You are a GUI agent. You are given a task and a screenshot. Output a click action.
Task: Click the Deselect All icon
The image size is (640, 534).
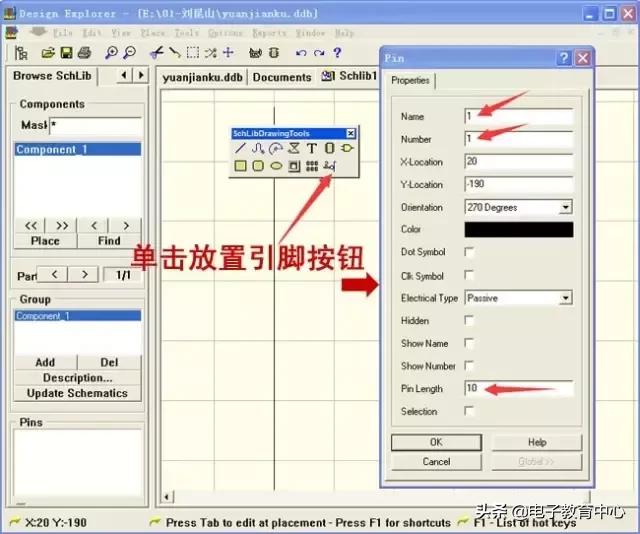click(x=211, y=53)
